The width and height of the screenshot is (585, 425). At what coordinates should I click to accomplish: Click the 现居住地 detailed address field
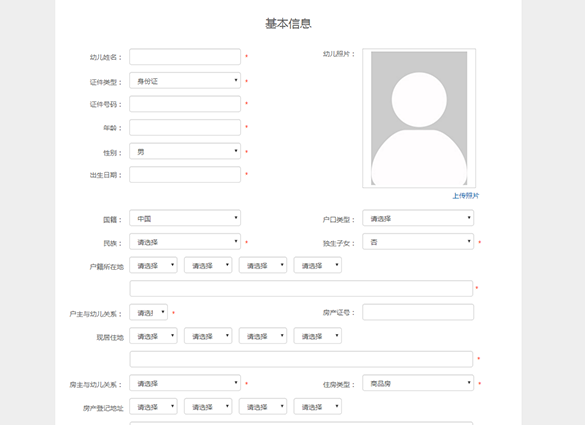tap(301, 359)
